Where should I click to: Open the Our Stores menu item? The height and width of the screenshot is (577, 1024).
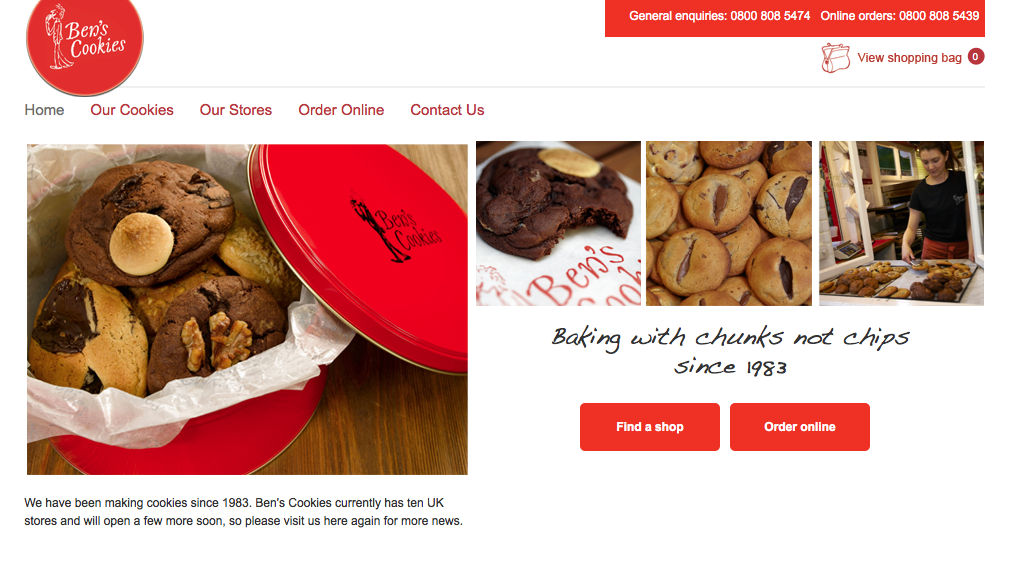236,110
